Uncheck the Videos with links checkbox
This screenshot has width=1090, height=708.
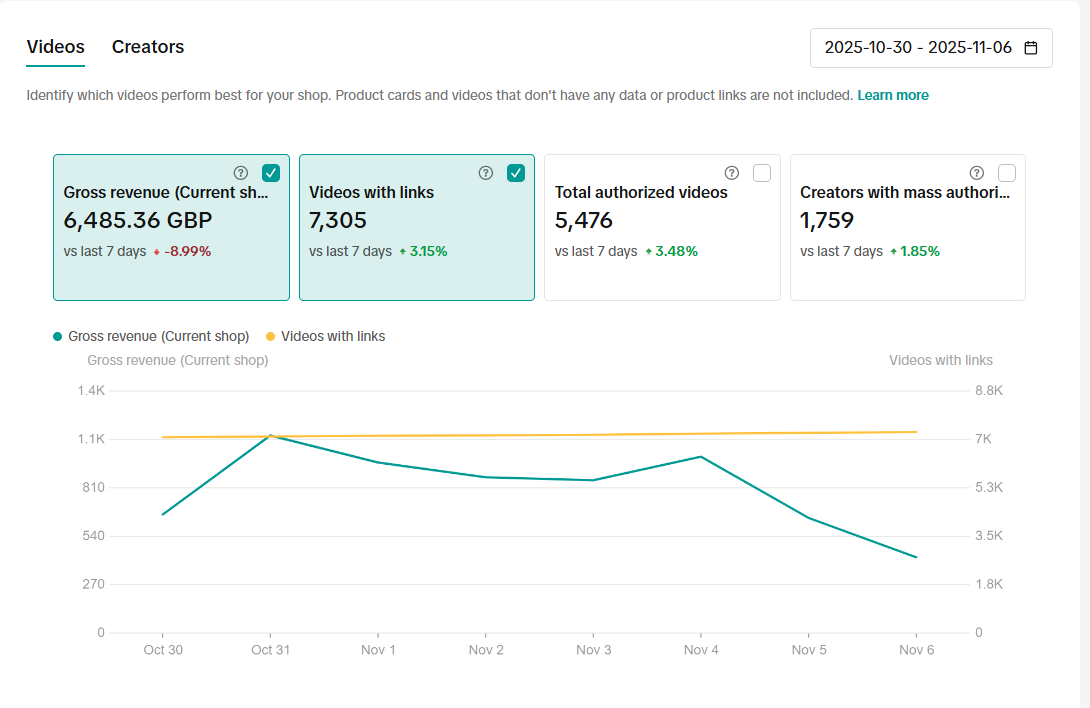click(x=516, y=172)
